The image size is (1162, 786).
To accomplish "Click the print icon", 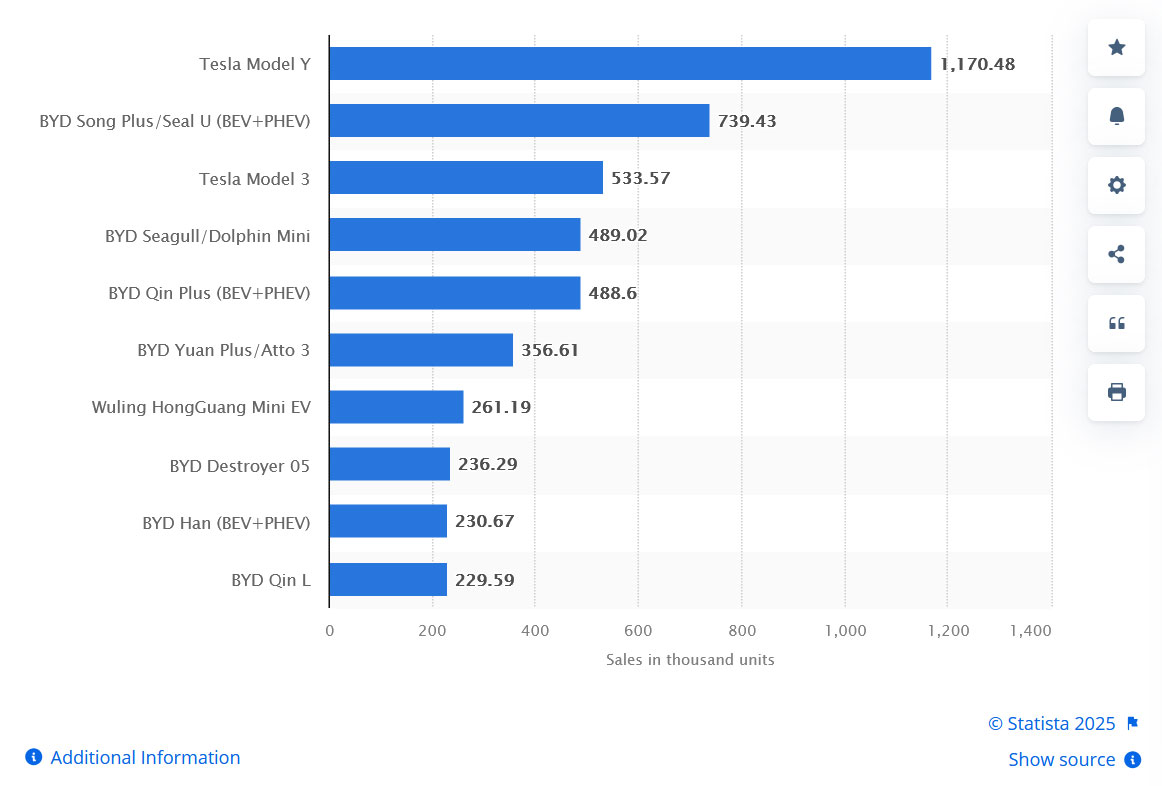I will (x=1116, y=392).
